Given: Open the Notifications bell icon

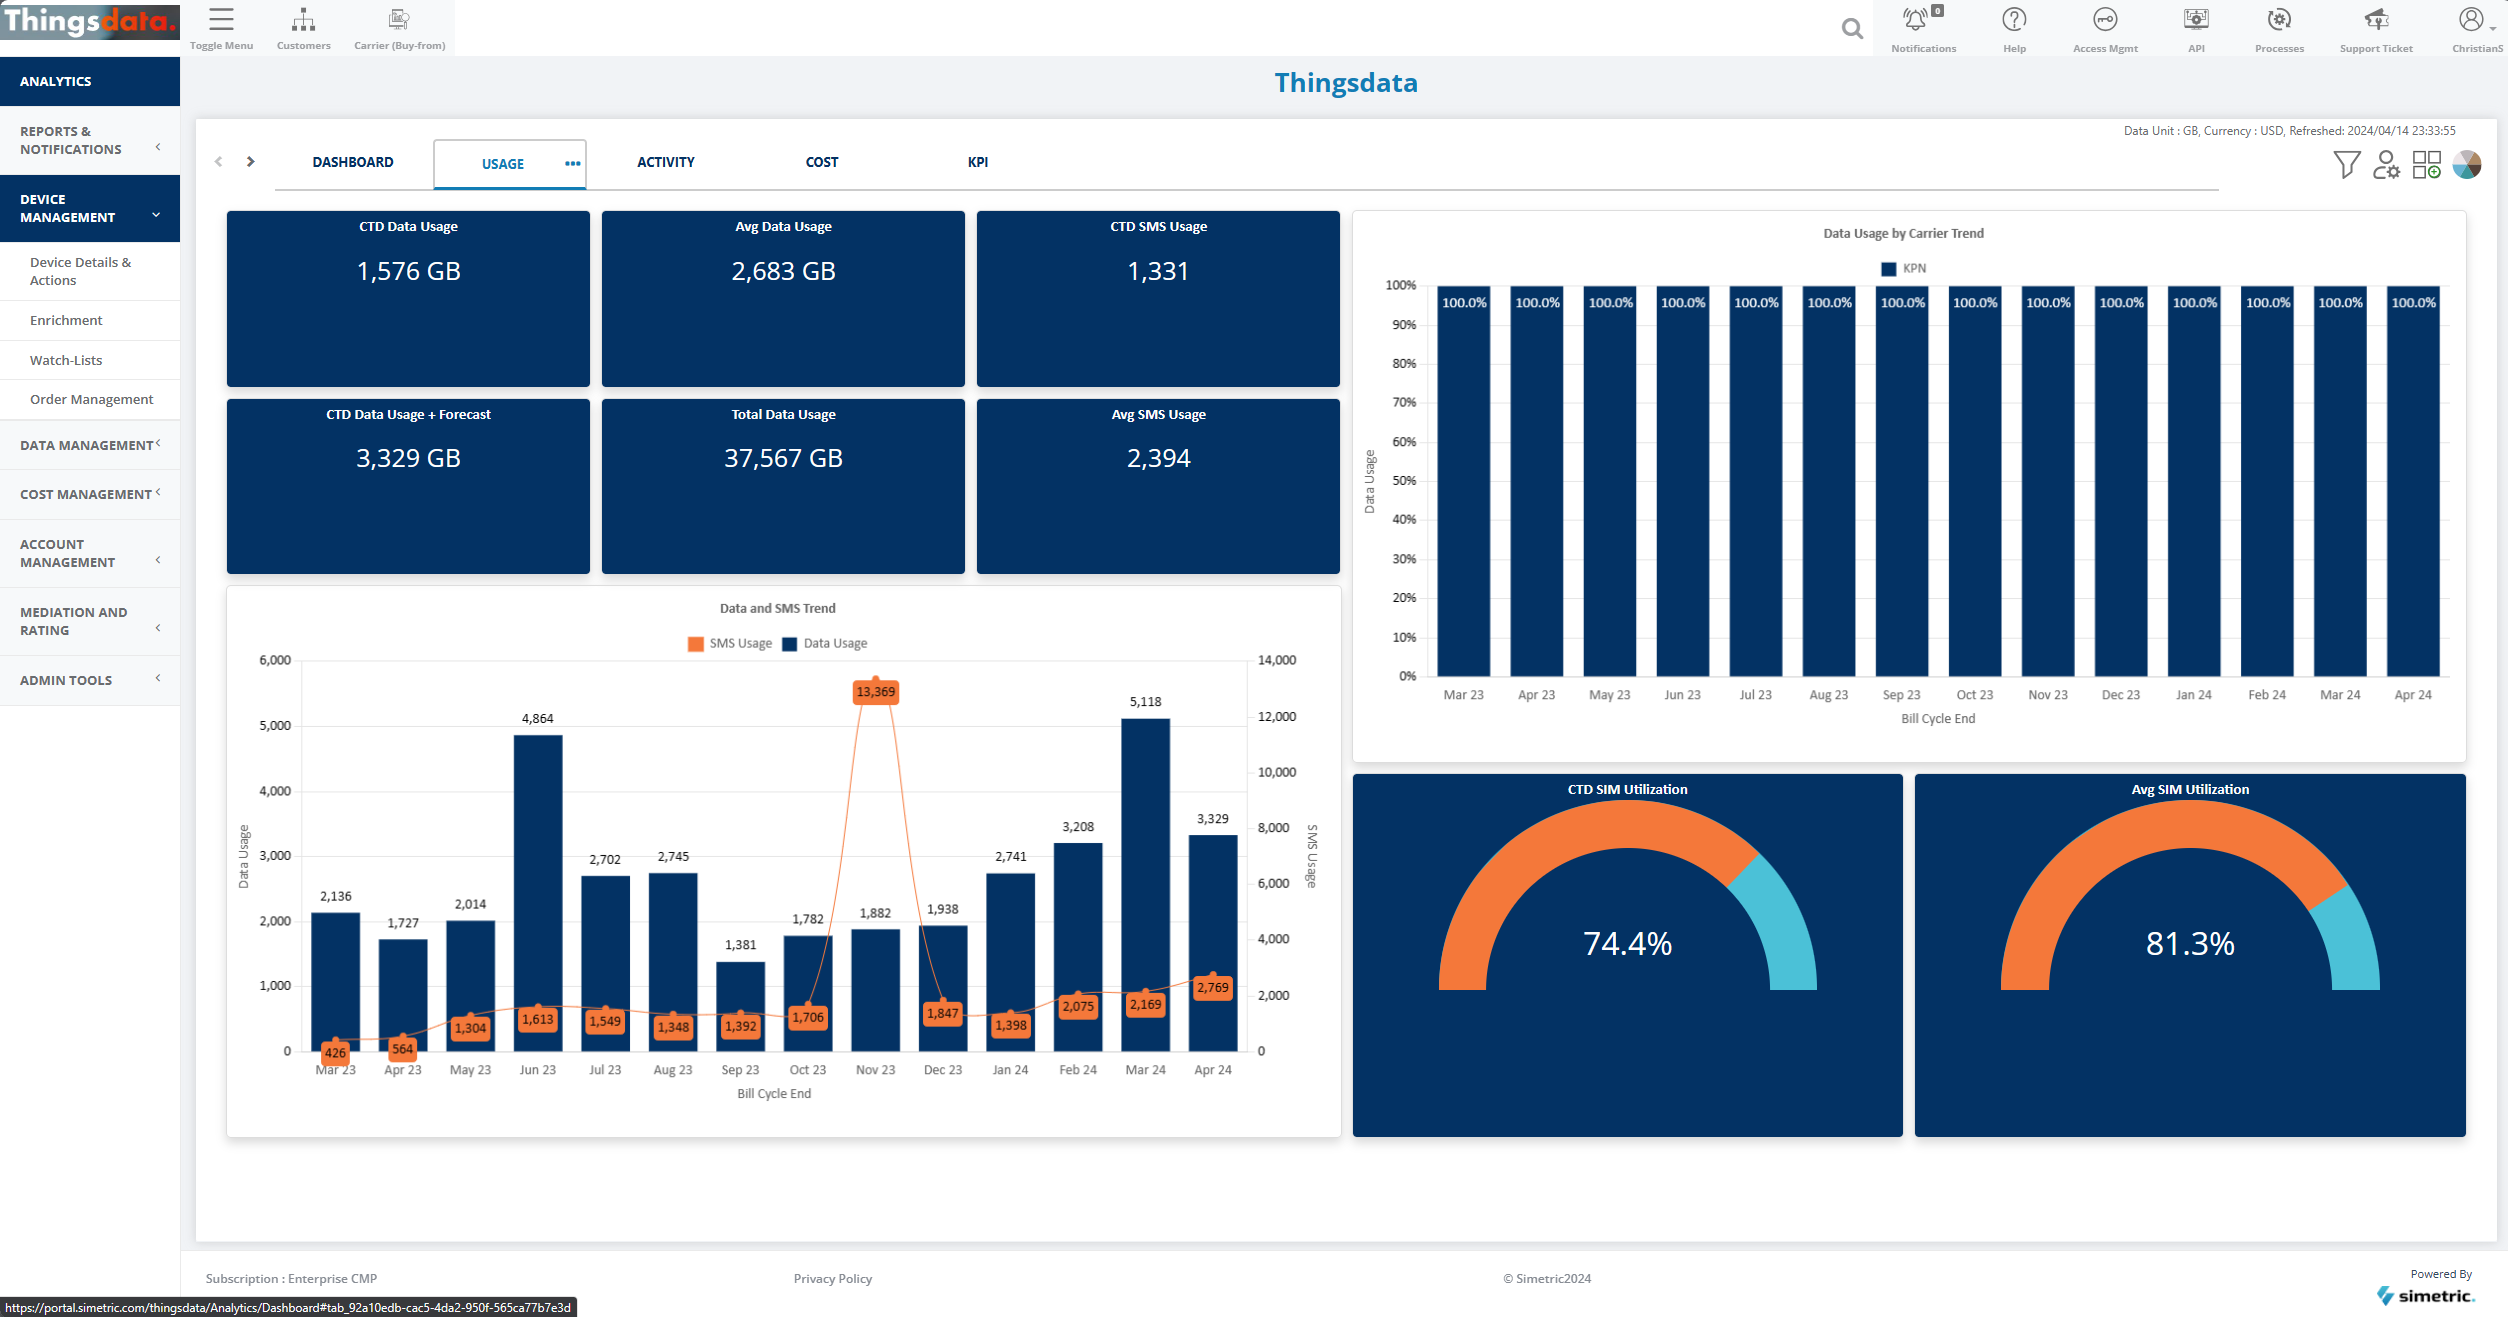Looking at the screenshot, I should [1915, 20].
